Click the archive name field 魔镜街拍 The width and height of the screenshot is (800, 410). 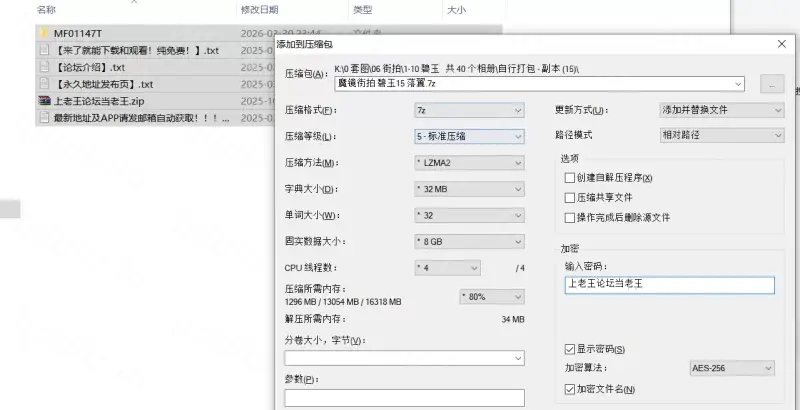pyautogui.click(x=539, y=84)
